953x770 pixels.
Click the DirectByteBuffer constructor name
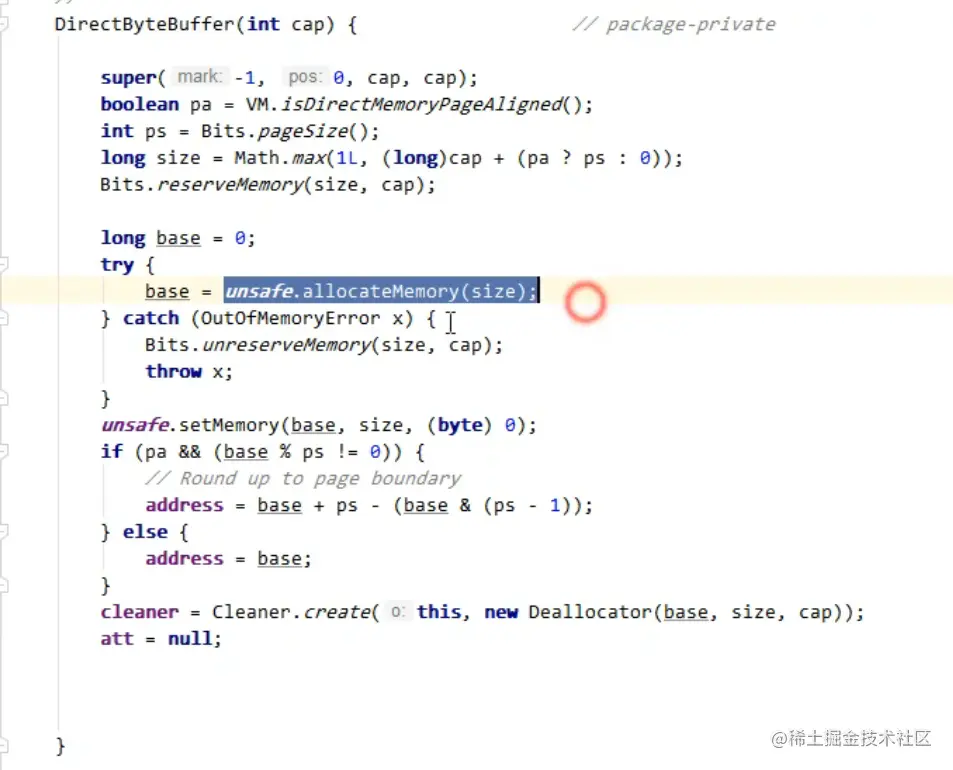(145, 24)
